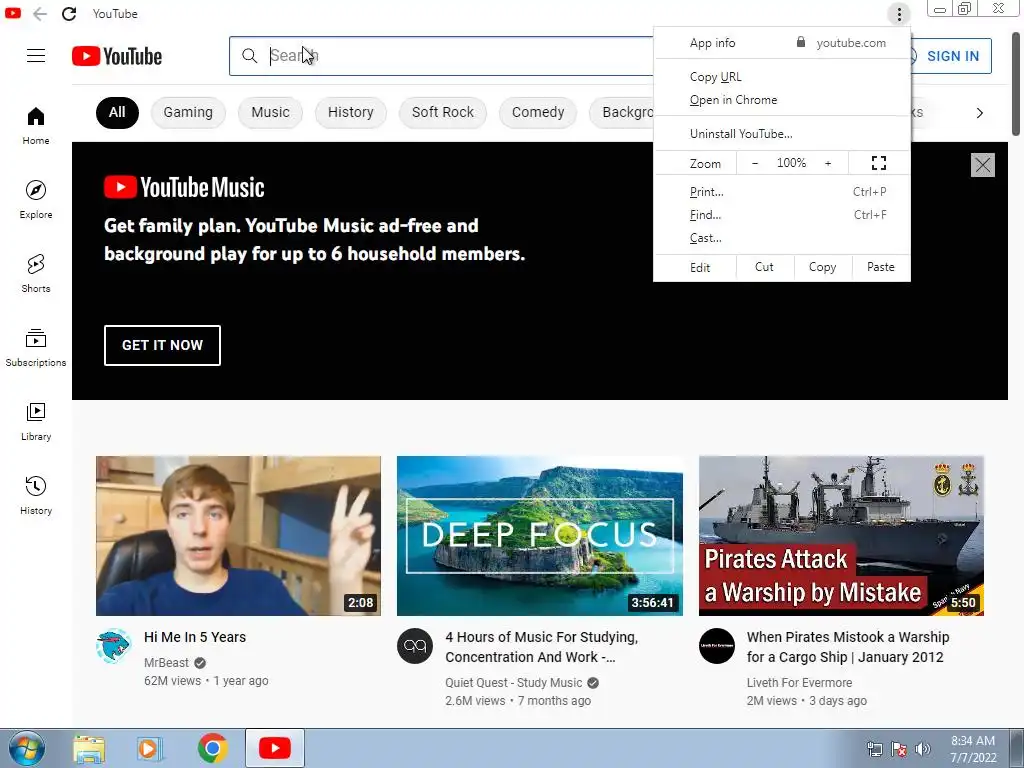Select the Comedy category chip
This screenshot has width=1024, height=768.
[538, 112]
